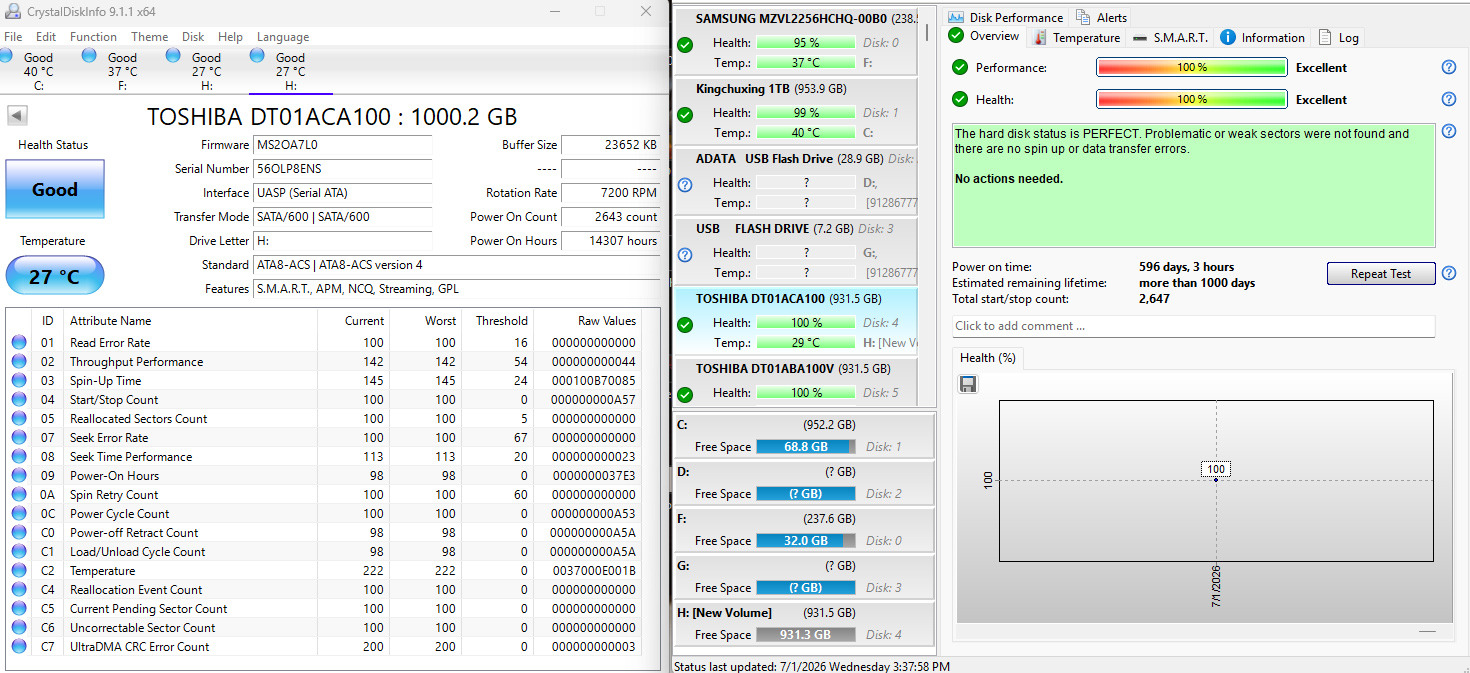Click the C: free space 68.8 GB bar

(x=806, y=447)
